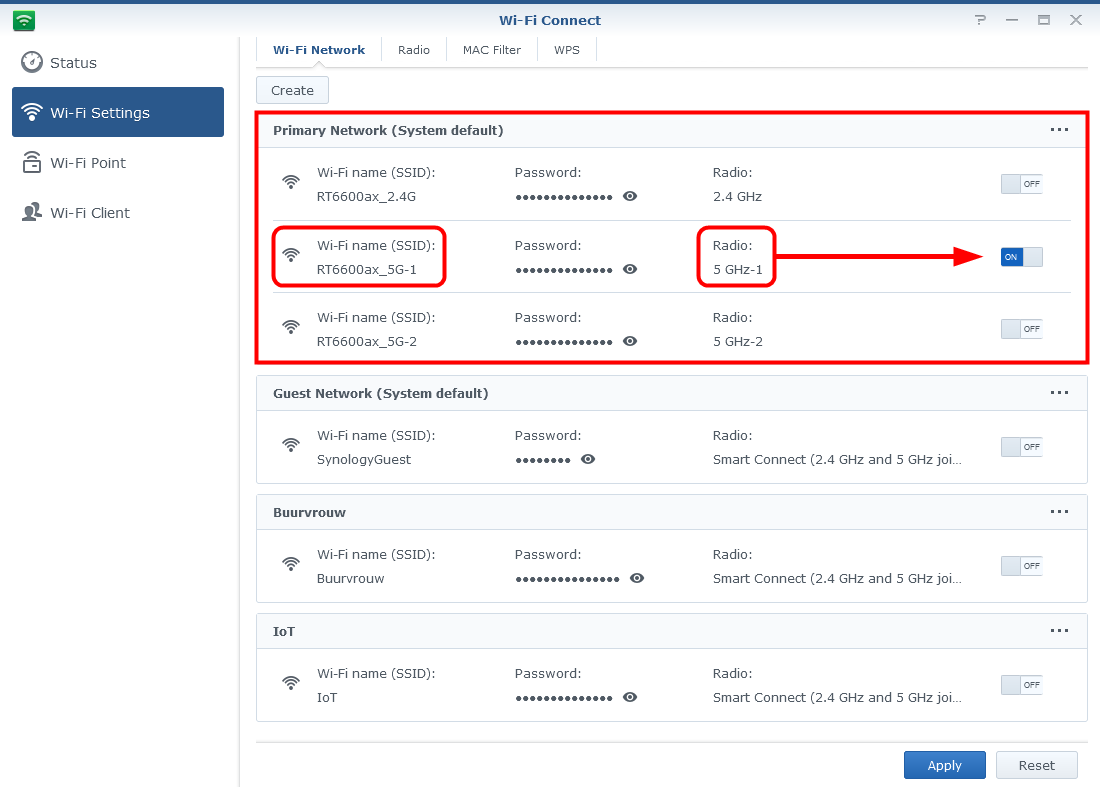Minimize the Wi-Fi Connect window
The image size is (1100, 787).
coord(1012,20)
